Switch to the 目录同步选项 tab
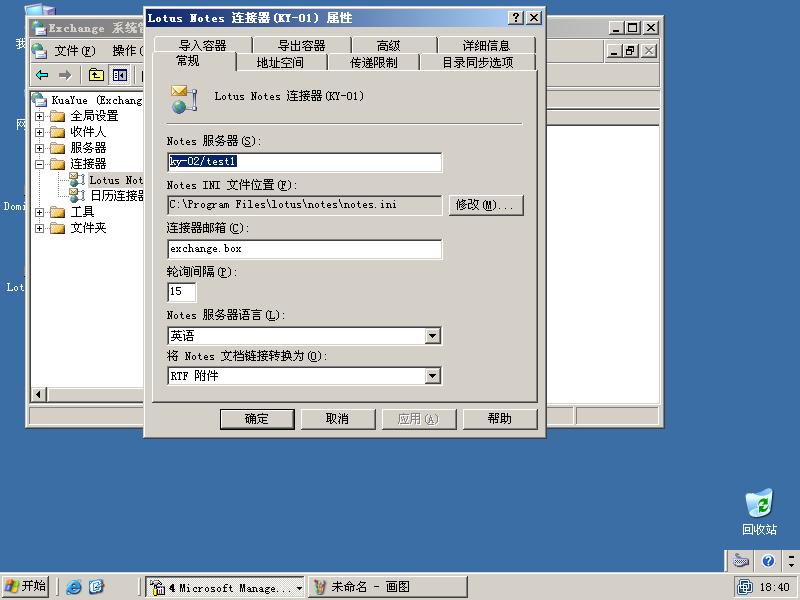Viewport: 800px width, 600px height. click(478, 62)
